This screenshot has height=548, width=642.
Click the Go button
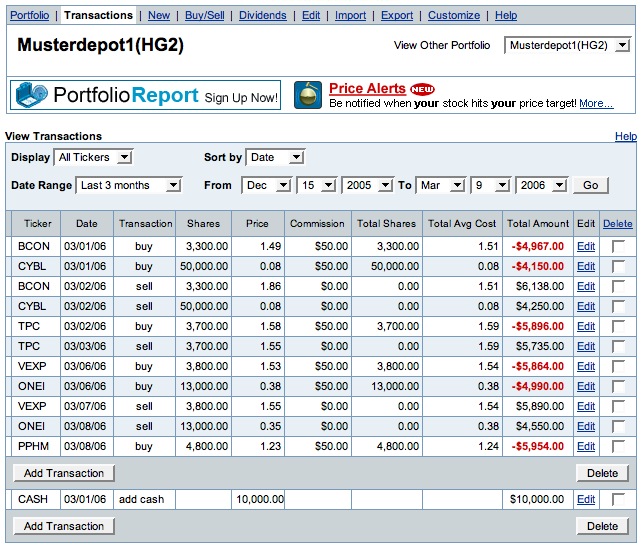pos(591,186)
